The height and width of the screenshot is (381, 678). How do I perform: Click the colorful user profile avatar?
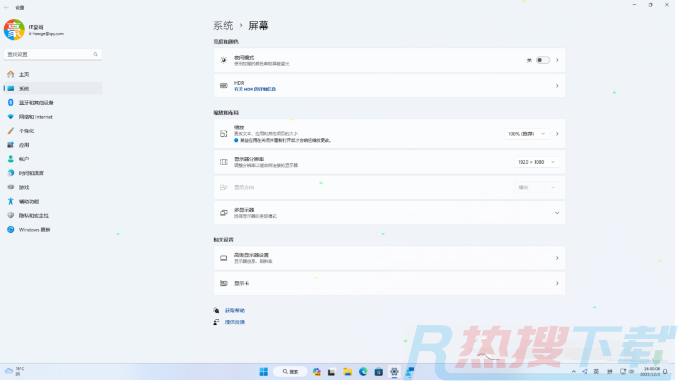pyautogui.click(x=14, y=30)
